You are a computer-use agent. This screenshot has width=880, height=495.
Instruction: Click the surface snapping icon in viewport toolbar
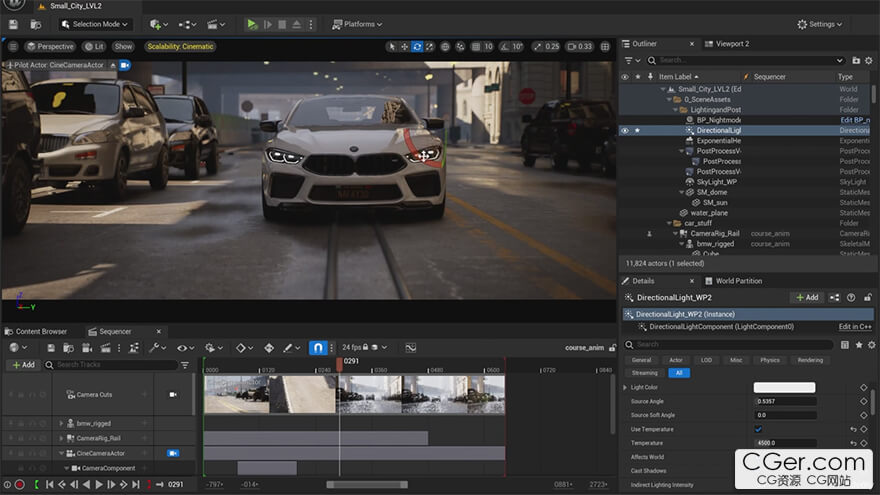(x=460, y=47)
